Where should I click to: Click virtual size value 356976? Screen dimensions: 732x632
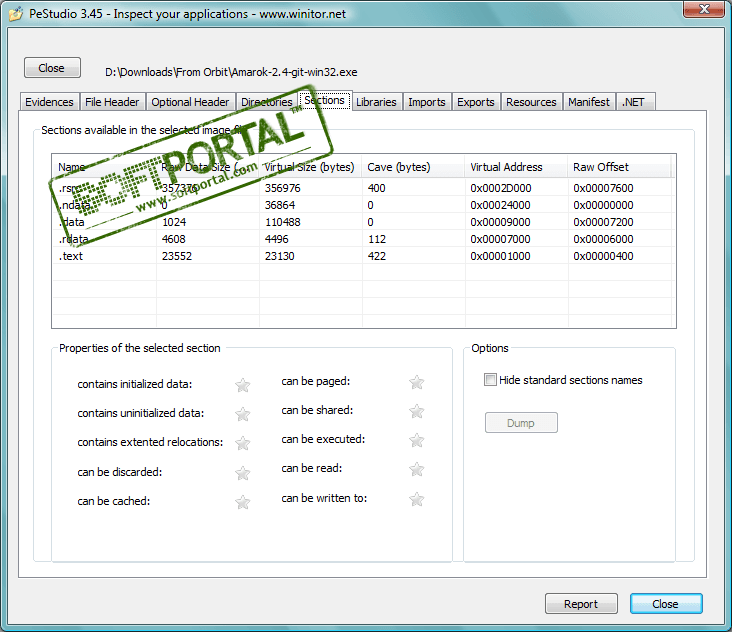point(282,188)
